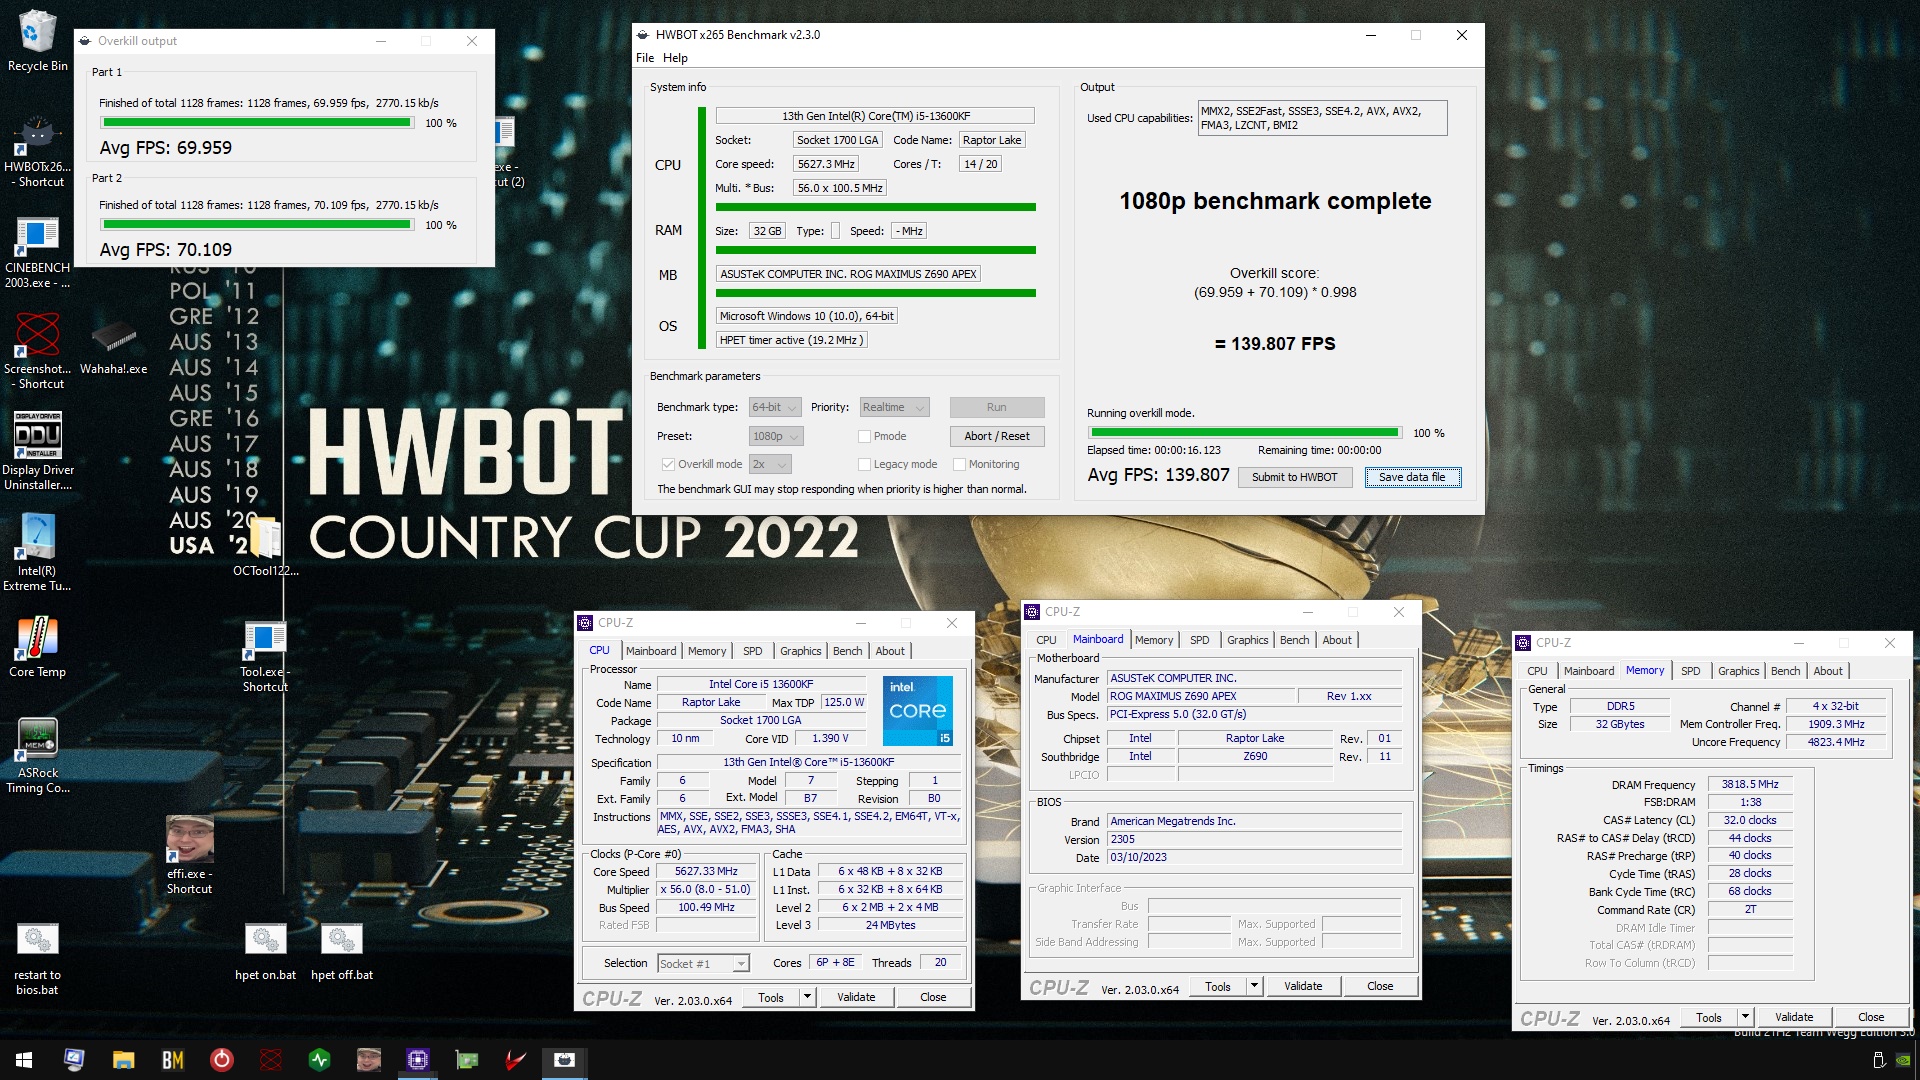
Task: Open the face photo app in taskbar
Action: click(368, 1059)
